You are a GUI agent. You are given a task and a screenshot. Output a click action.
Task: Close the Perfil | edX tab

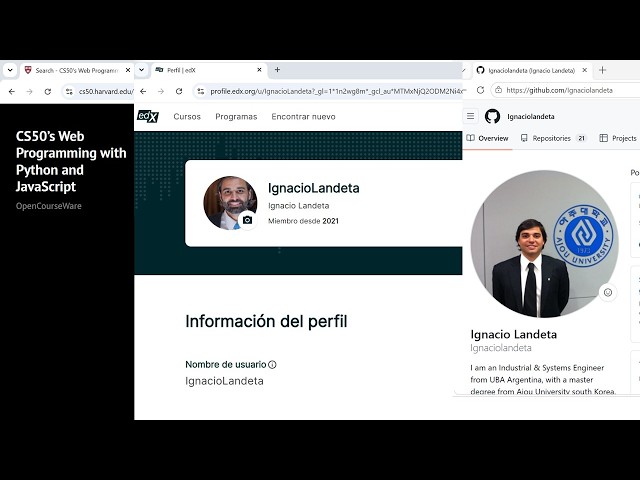259,70
